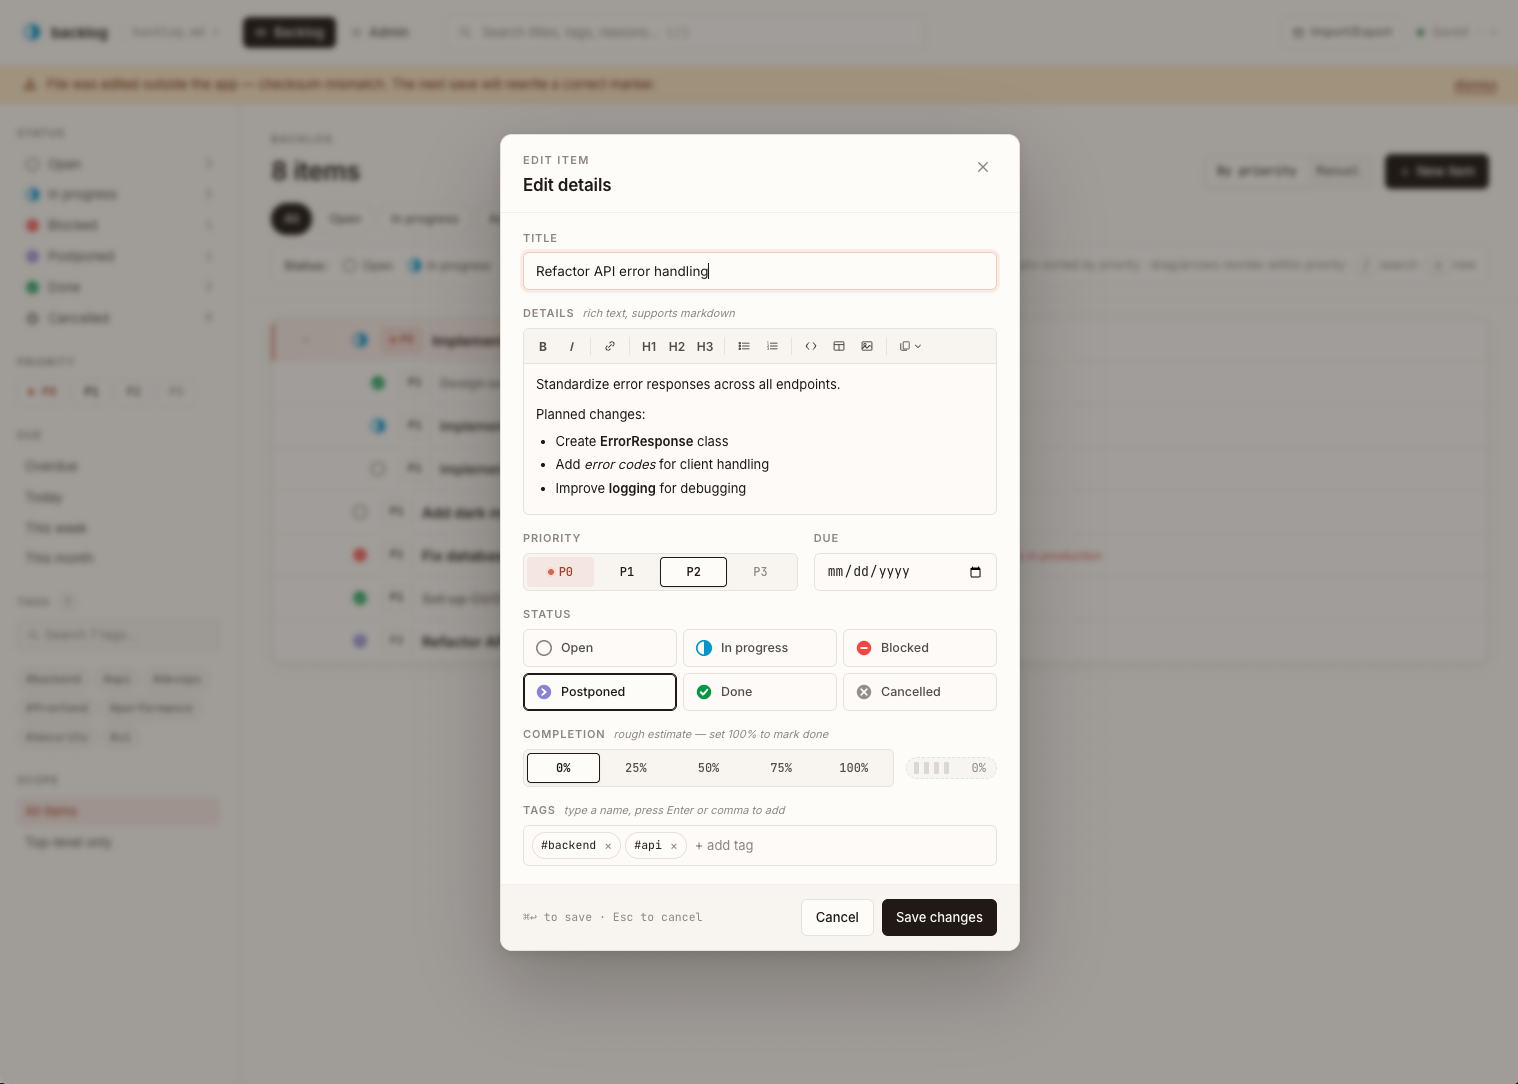Viewport: 1518px width, 1084px height.
Task: Set completion to 0%
Action: pos(563,768)
